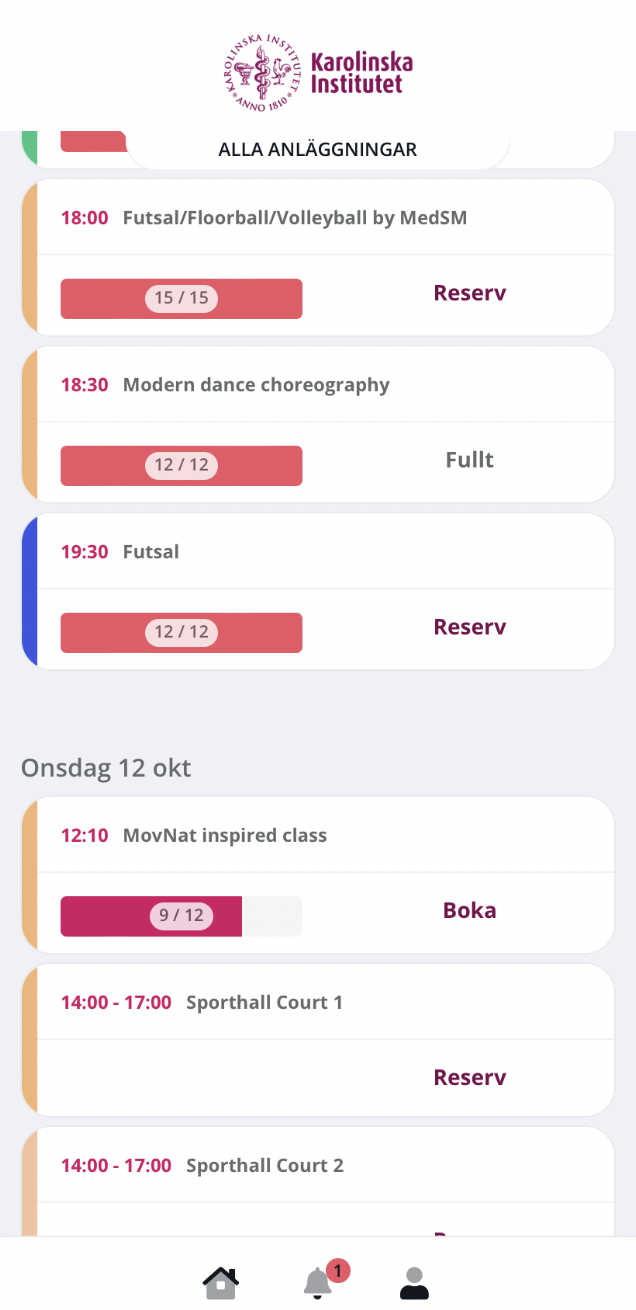Open the ALLA ANLÄGGNINGAR facility filter
Screen dimensions: 636x1310
coord(318,150)
